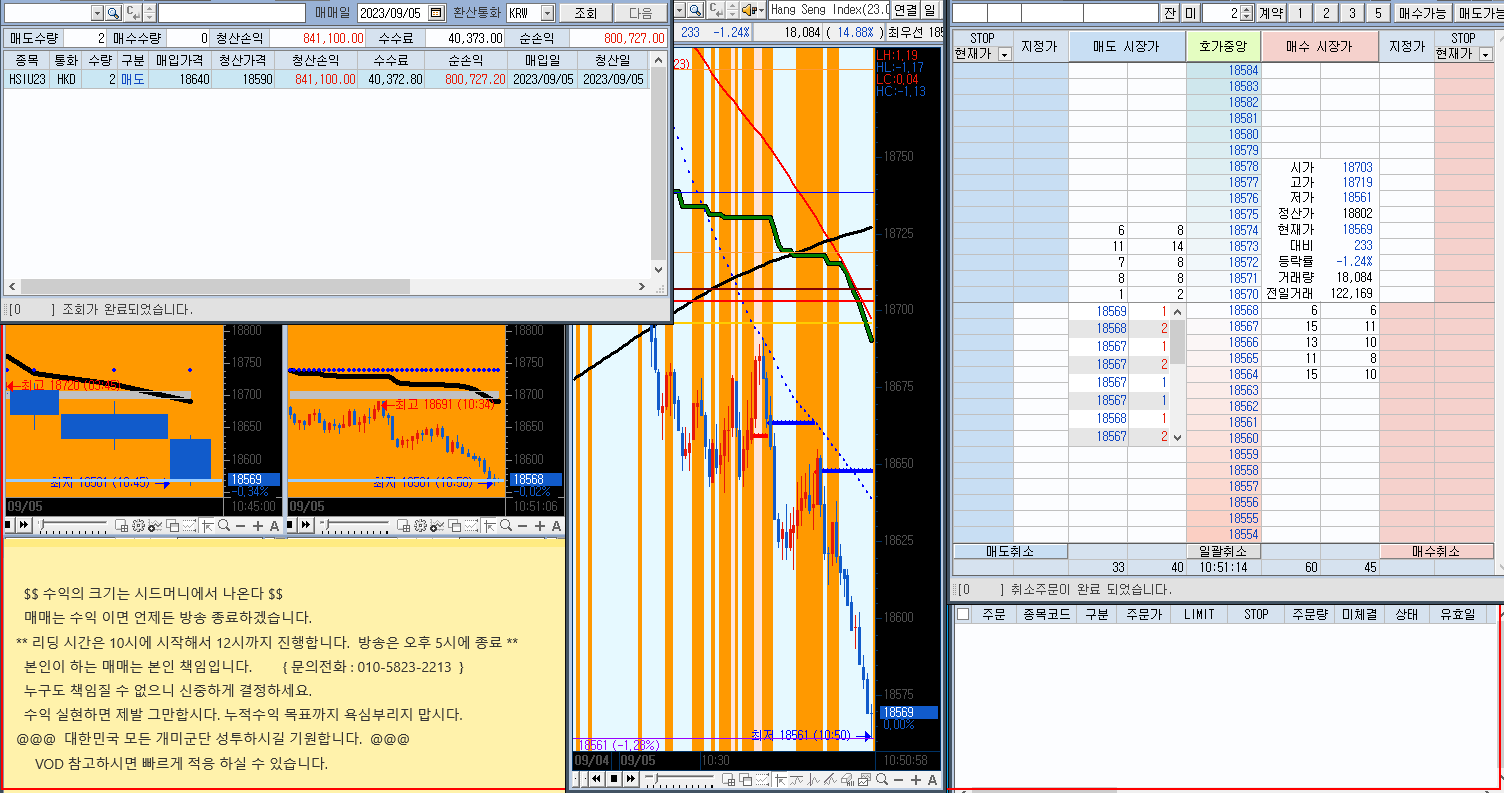
Task: Click the minus zoom-out icon in main chart toolbar
Action: [899, 779]
